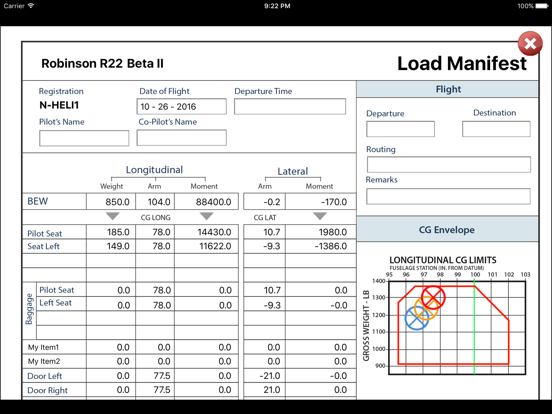Tap BEW moment value 88400.0
552x414 pixels.
coord(206,202)
